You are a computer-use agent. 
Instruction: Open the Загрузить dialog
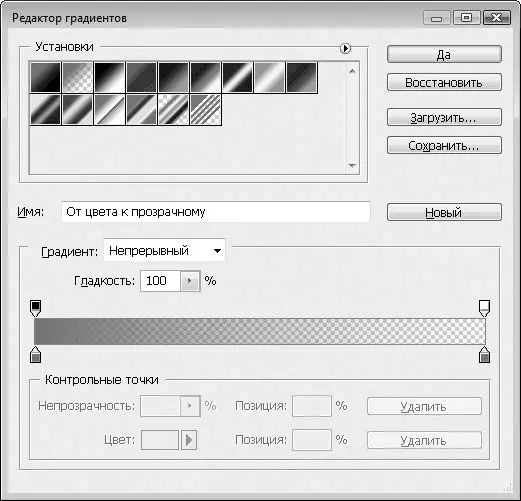pyautogui.click(x=444, y=117)
